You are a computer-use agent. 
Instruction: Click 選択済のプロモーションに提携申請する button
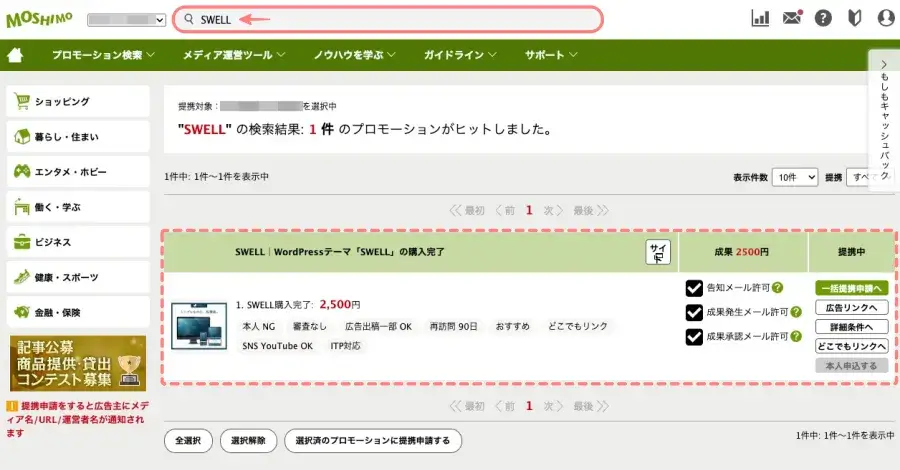(x=373, y=441)
